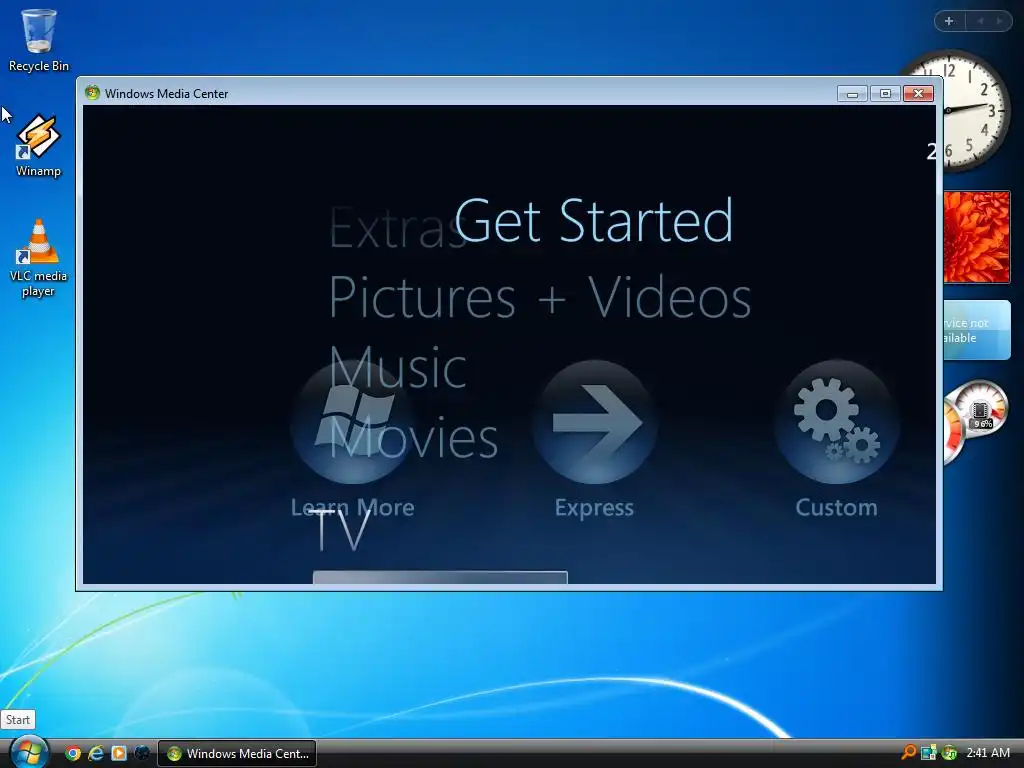This screenshot has width=1024, height=768.
Task: Open the Start menu orb
Action: tap(29, 752)
